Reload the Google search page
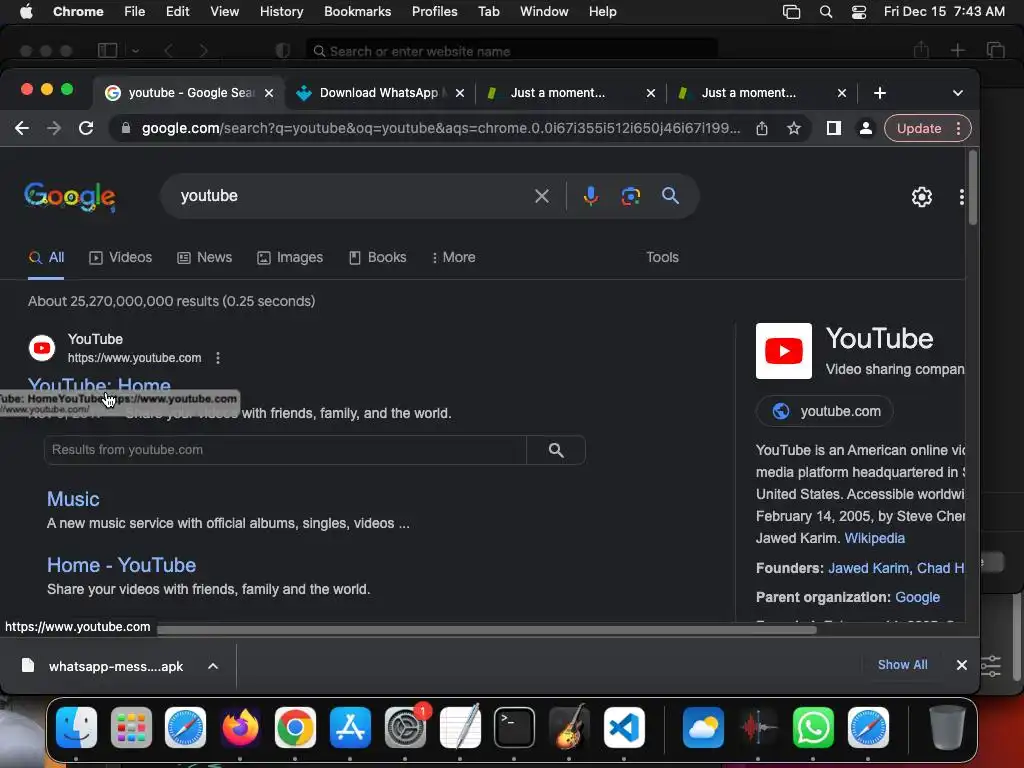This screenshot has height=768, width=1024. pos(86,128)
